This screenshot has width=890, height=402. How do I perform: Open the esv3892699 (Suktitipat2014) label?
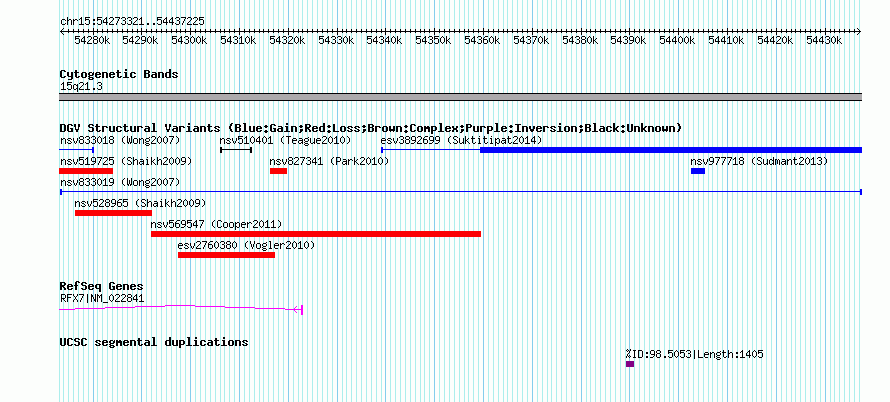point(461,140)
